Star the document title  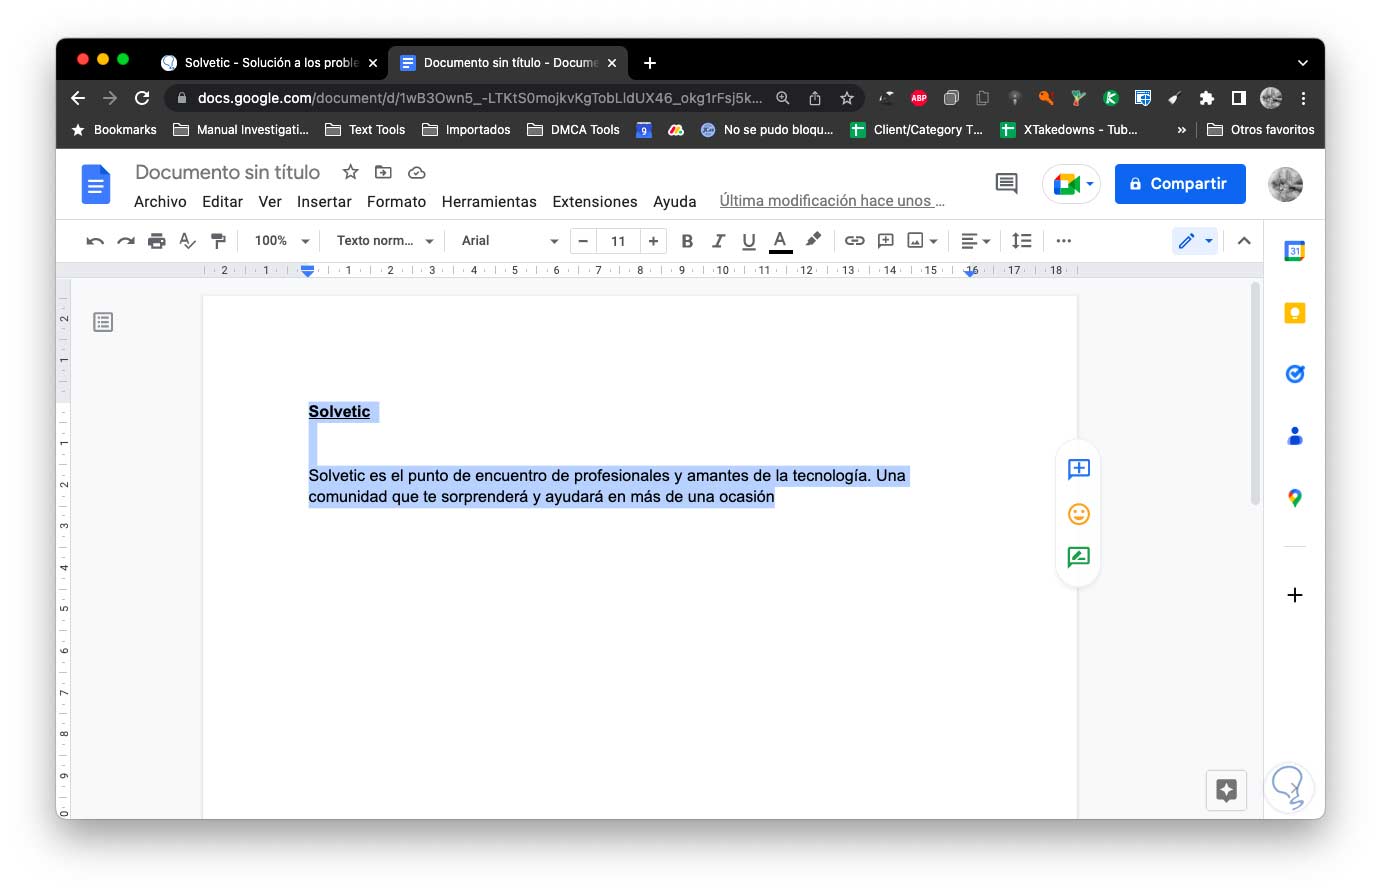coord(350,172)
